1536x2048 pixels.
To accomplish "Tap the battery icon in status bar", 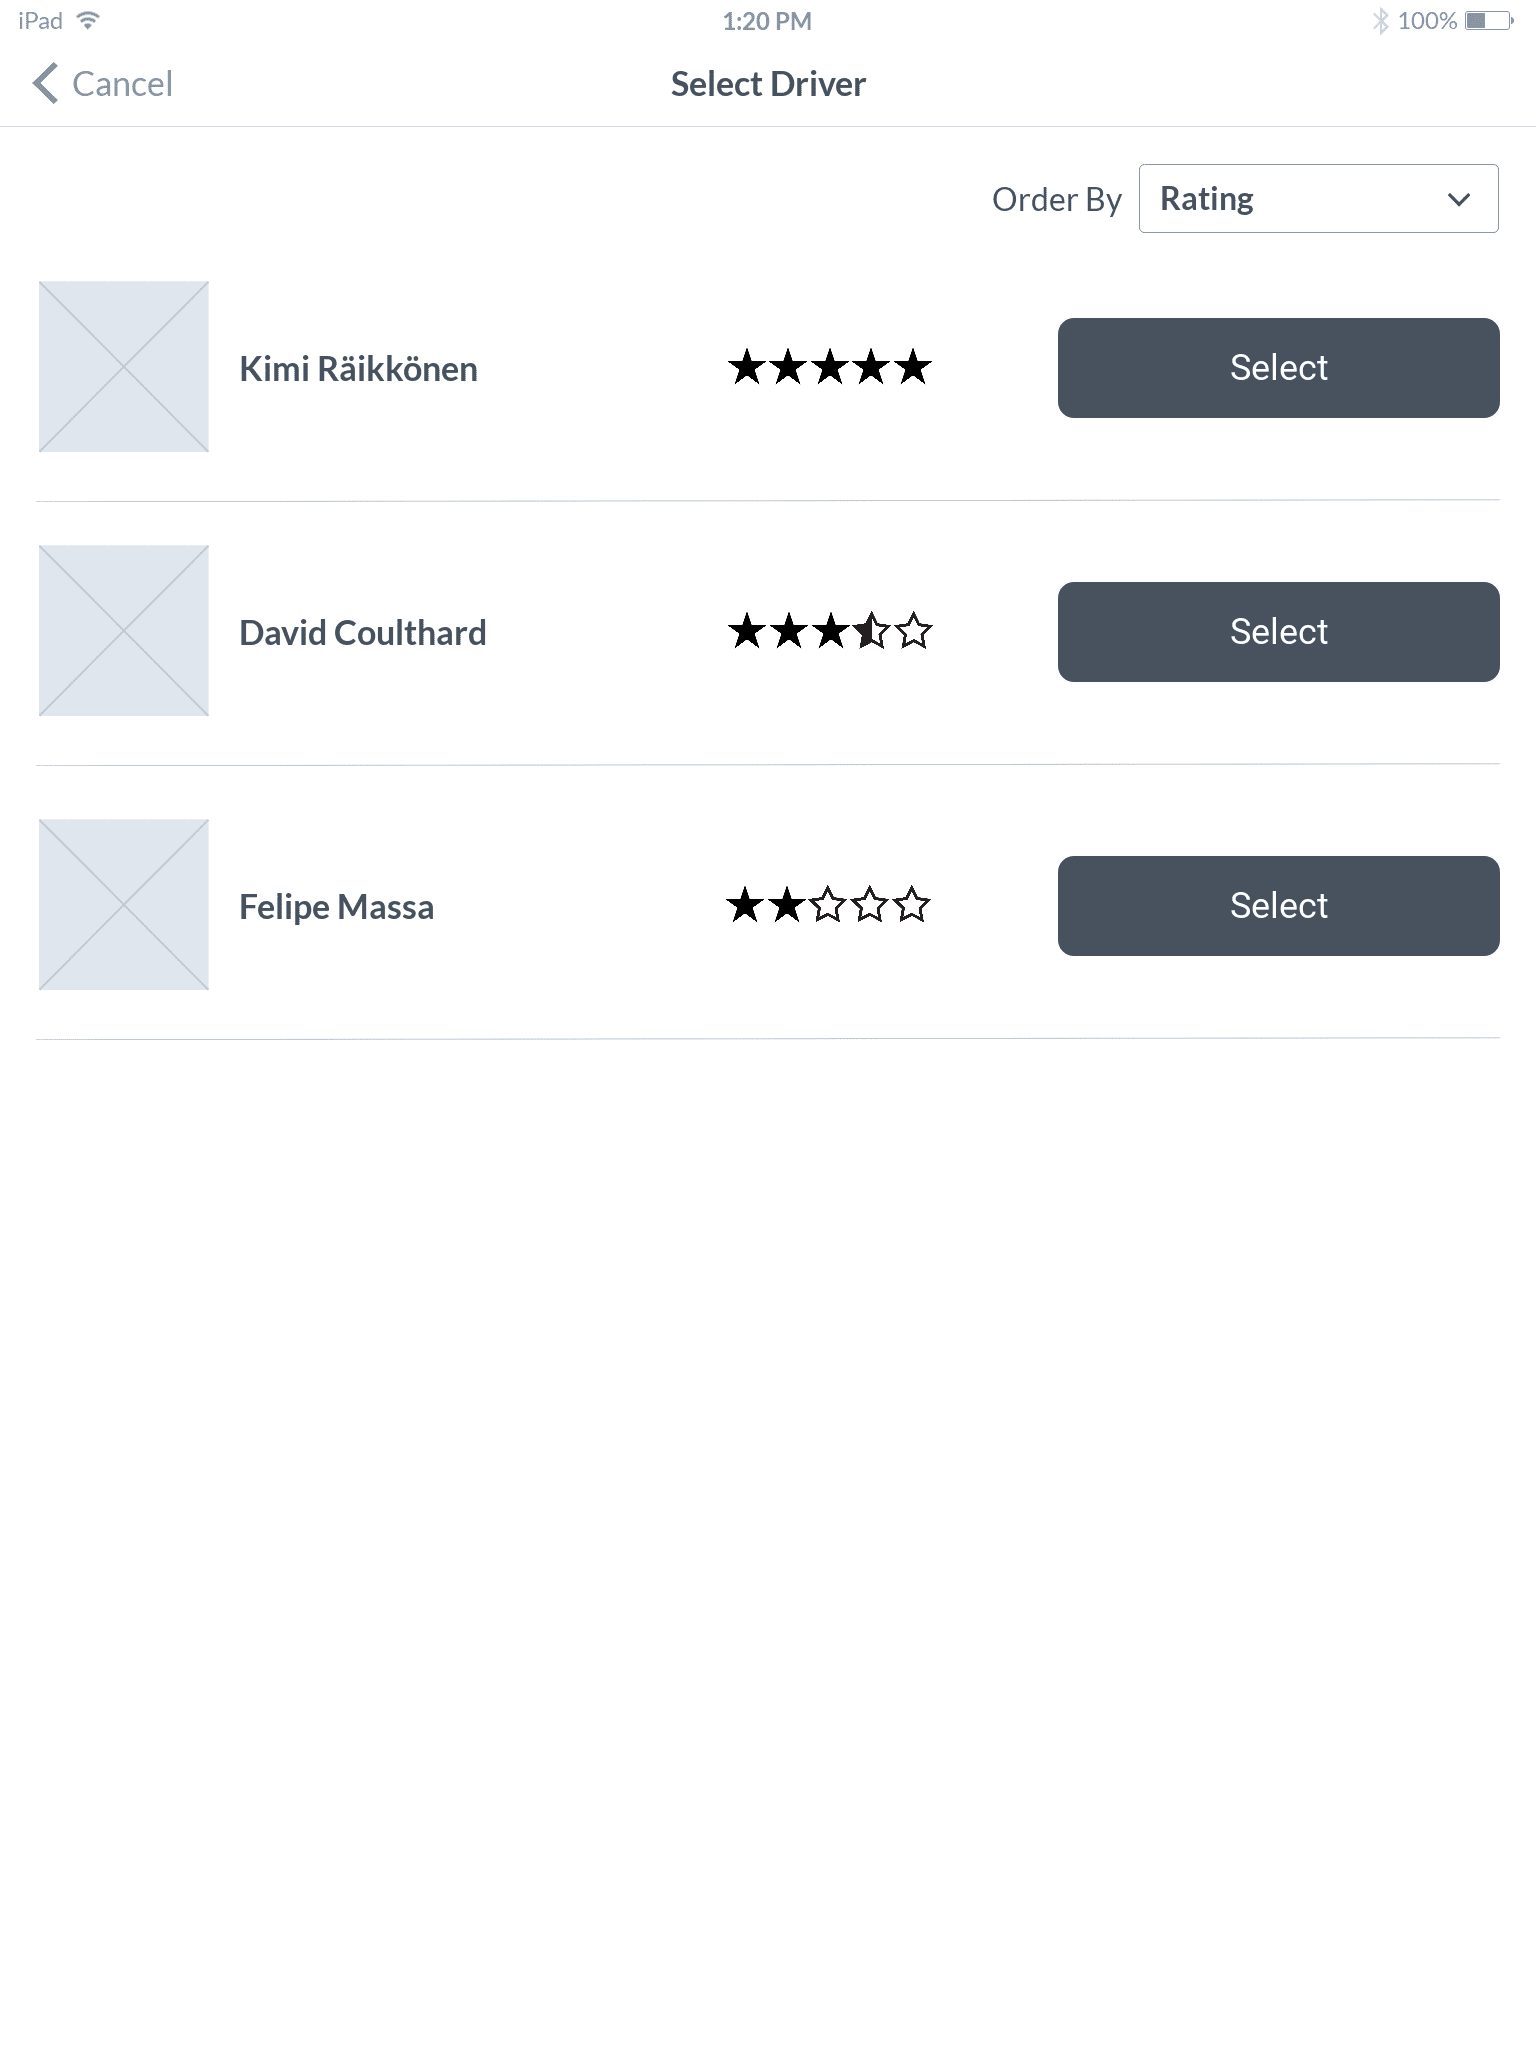I will (x=1489, y=21).
